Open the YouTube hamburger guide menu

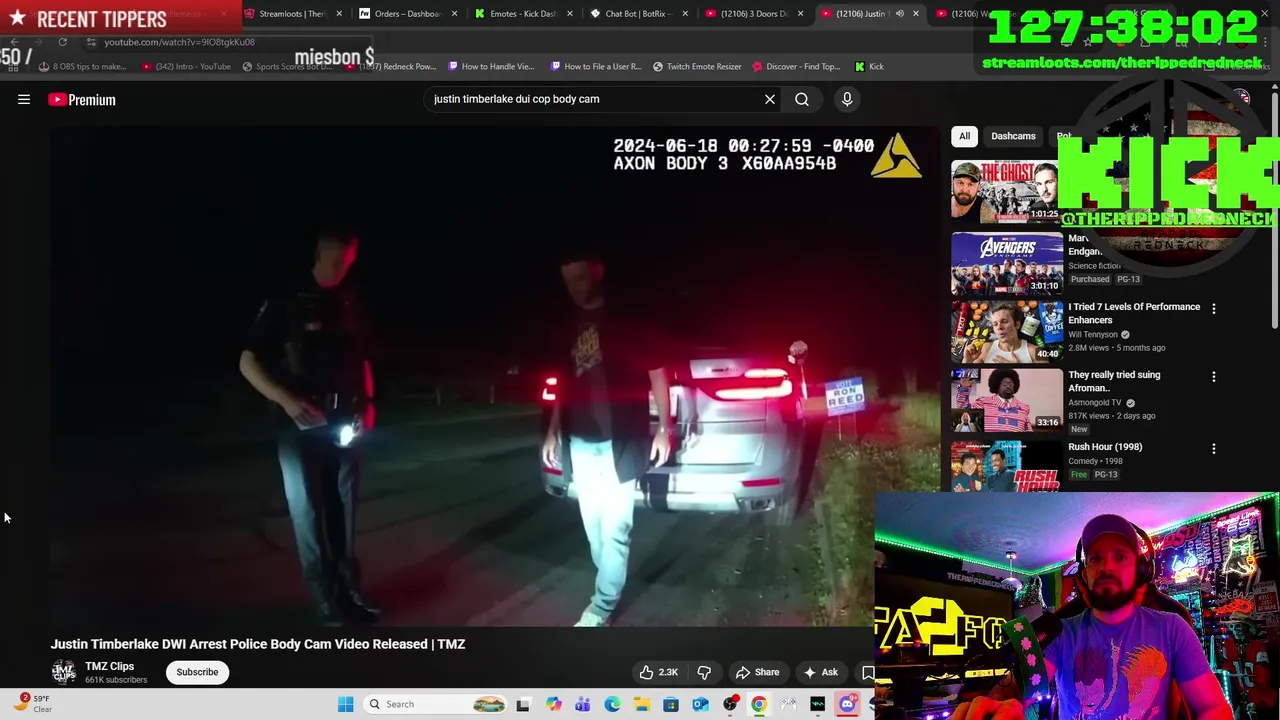[x=24, y=99]
